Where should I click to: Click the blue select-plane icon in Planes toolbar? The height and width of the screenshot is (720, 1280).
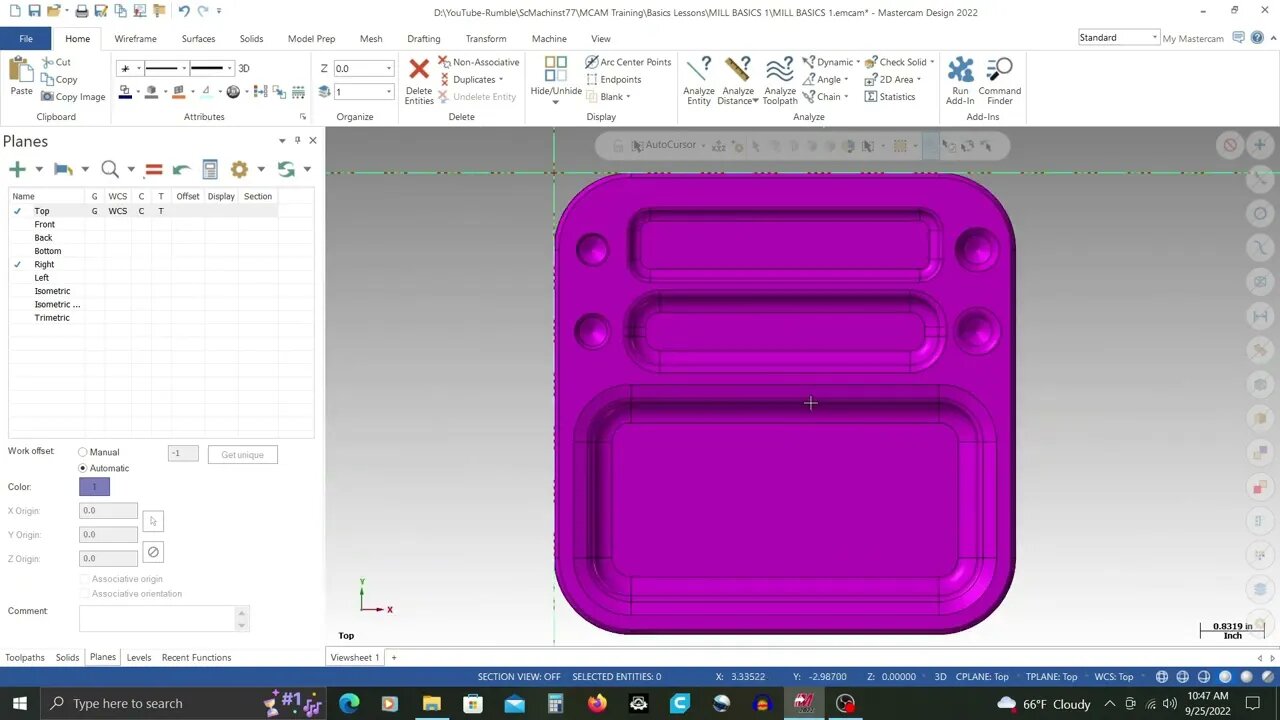[x=63, y=170]
